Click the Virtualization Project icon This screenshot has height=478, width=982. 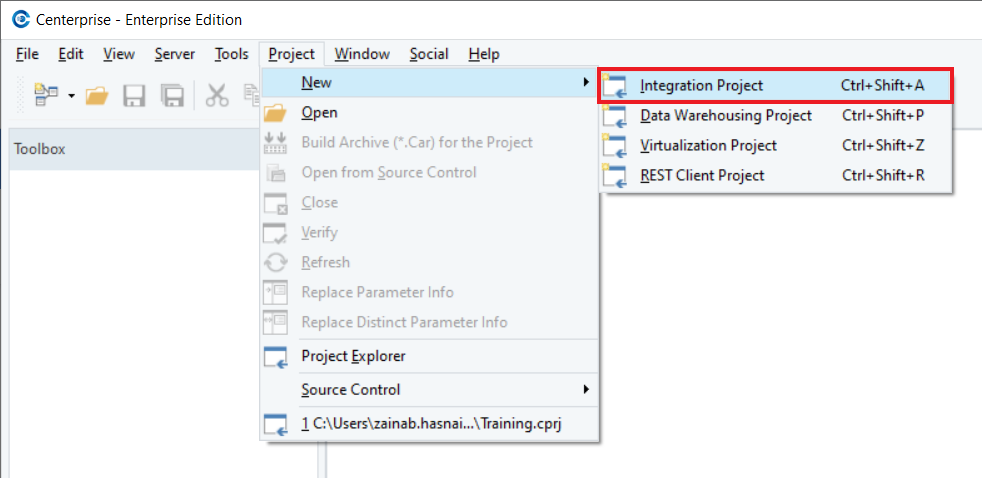[x=613, y=146]
